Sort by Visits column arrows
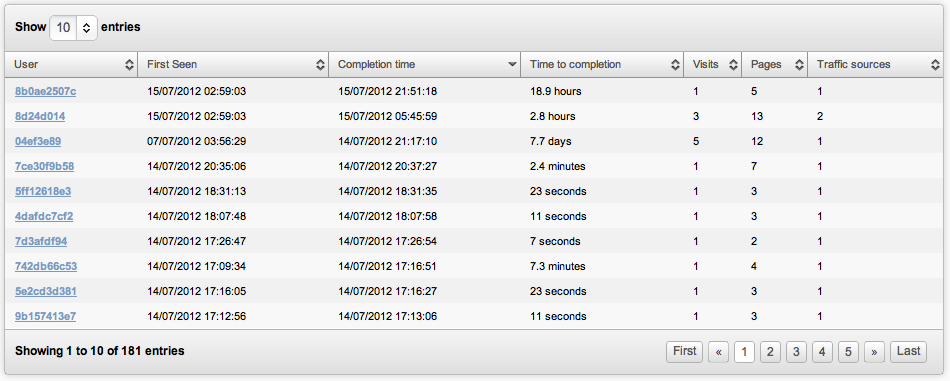This screenshot has width=950, height=381. pyautogui.click(x=733, y=65)
